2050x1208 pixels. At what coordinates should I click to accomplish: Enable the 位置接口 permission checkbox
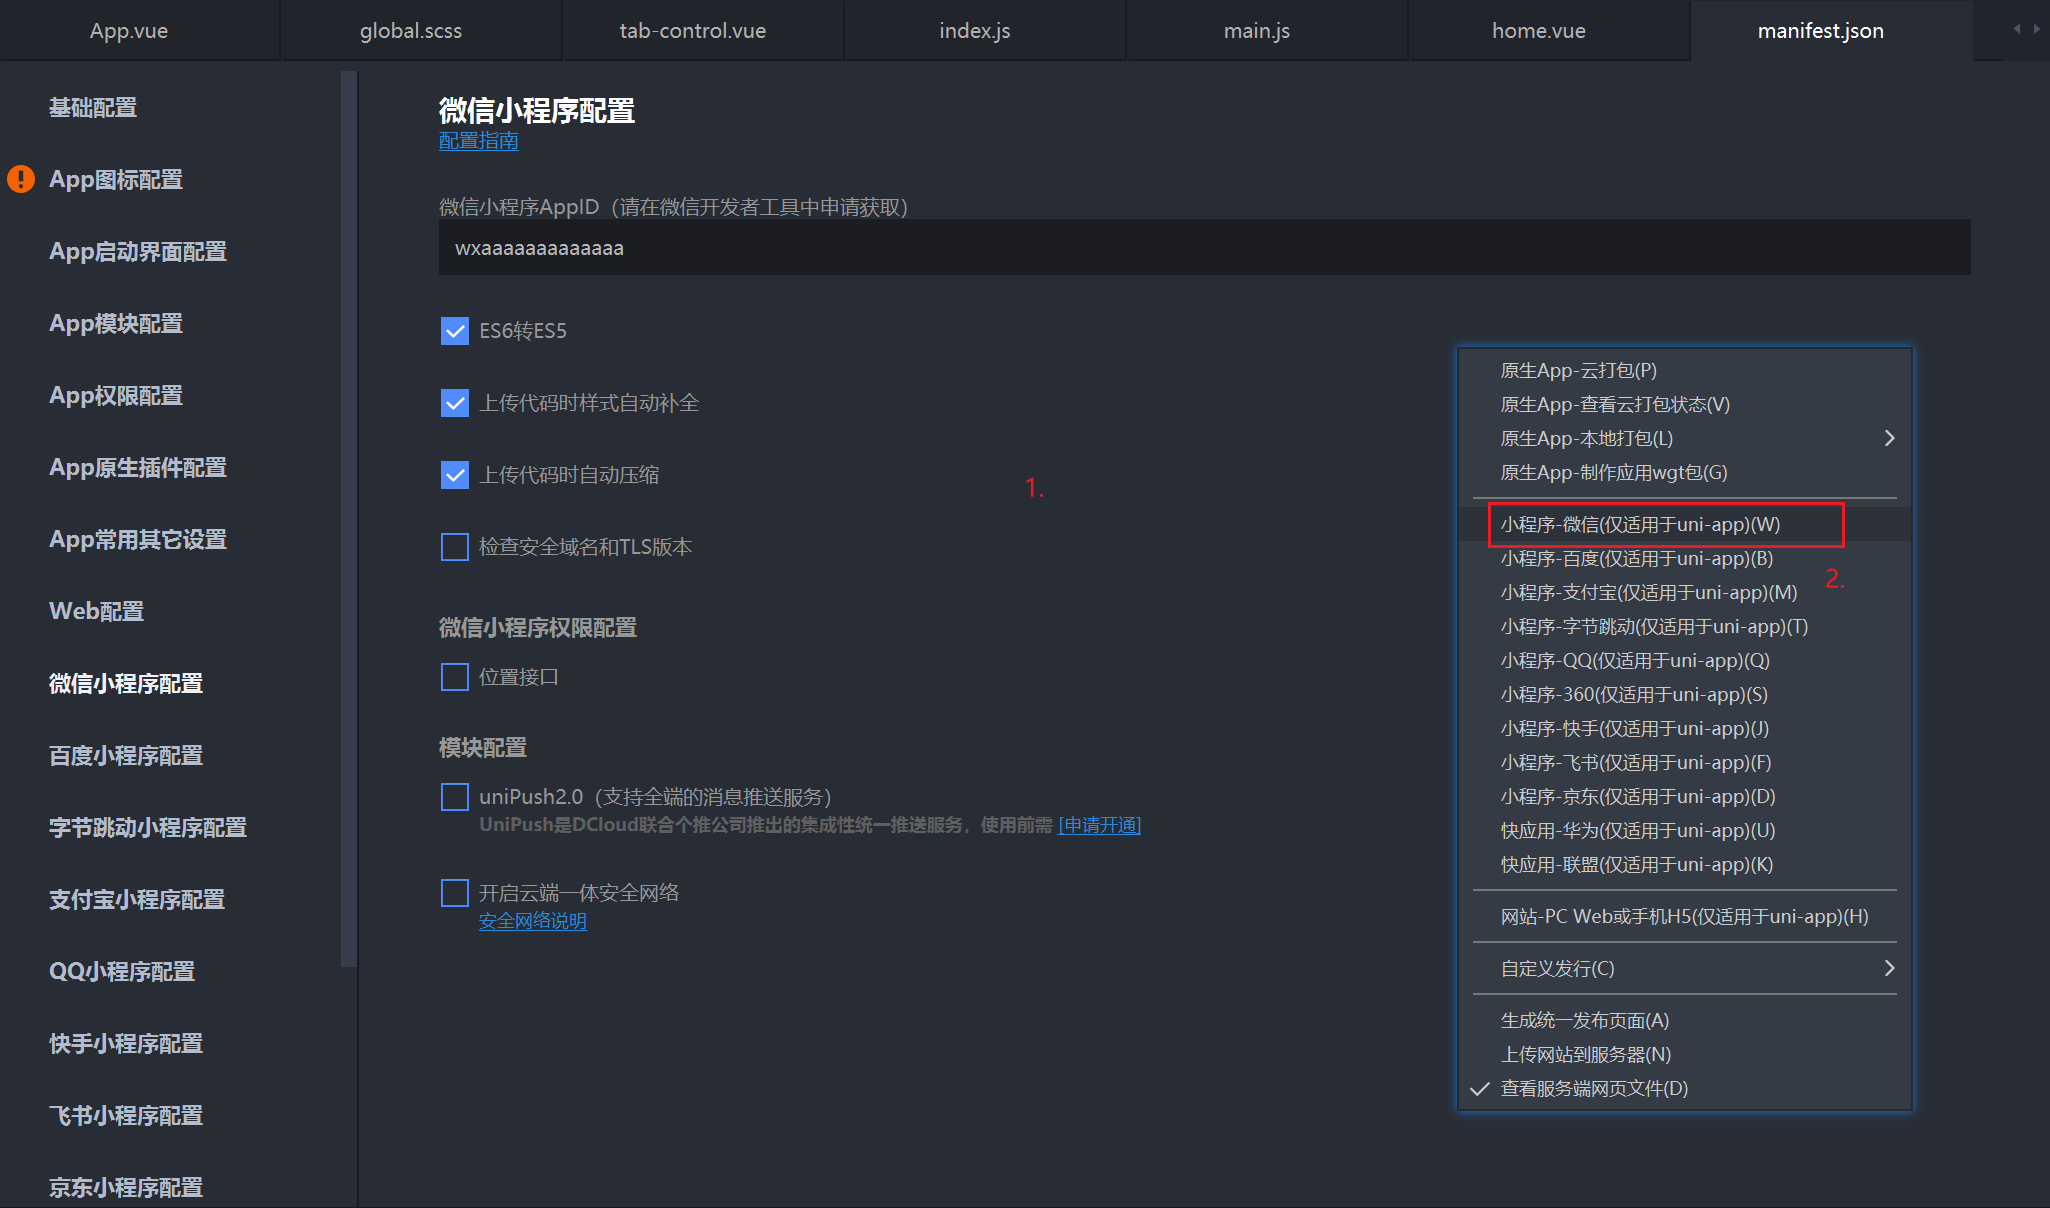click(x=455, y=677)
